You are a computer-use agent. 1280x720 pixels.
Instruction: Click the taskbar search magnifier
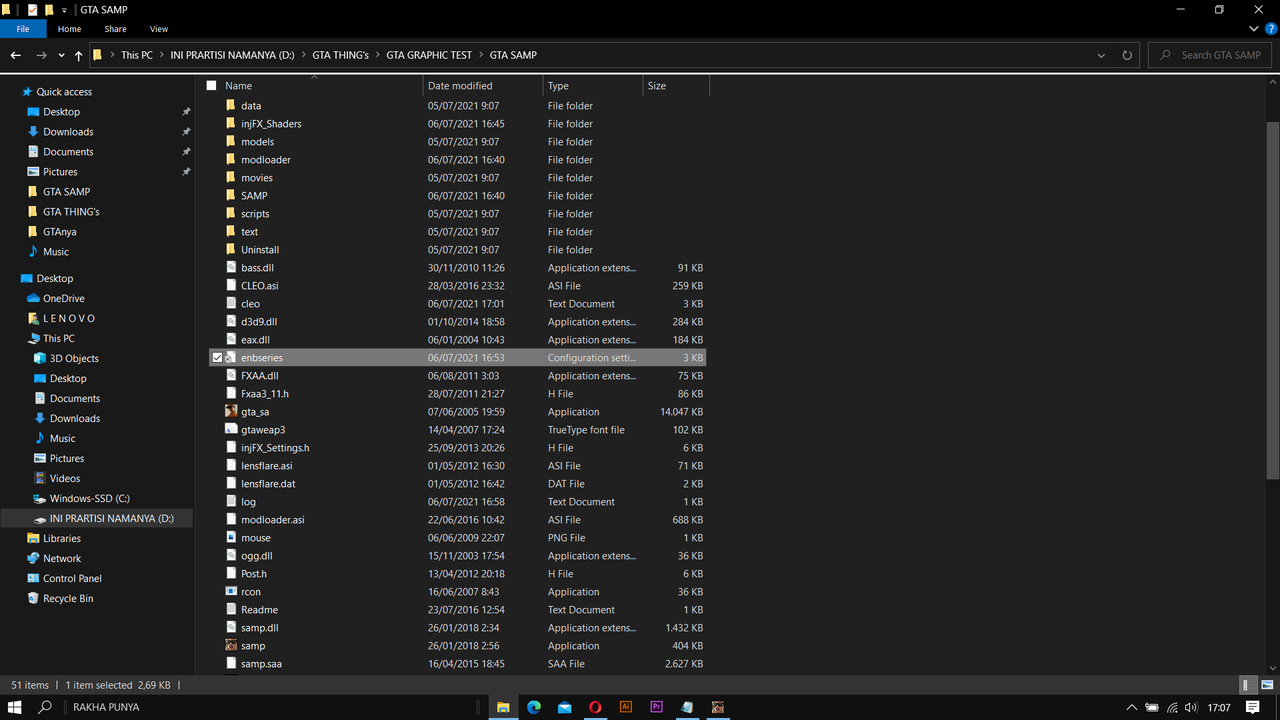click(45, 707)
